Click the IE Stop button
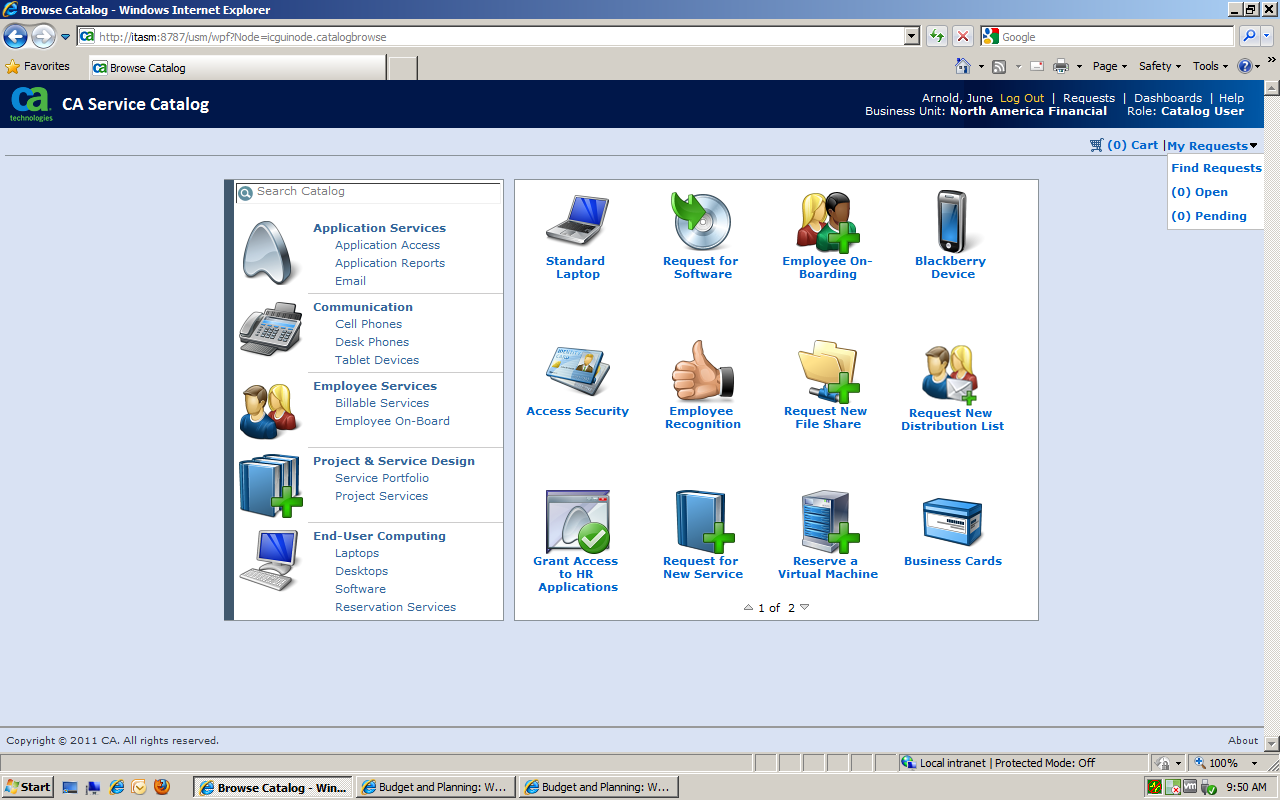1280x800 pixels. (962, 37)
